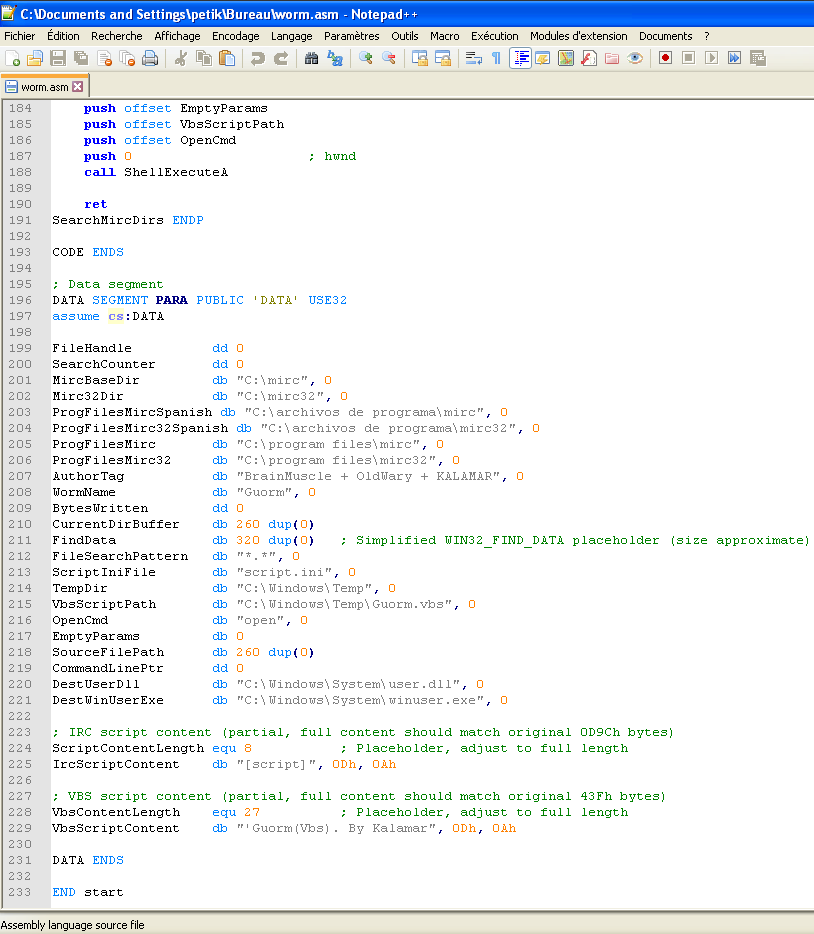Toggle synchronized horizontal scrolling

point(442,58)
